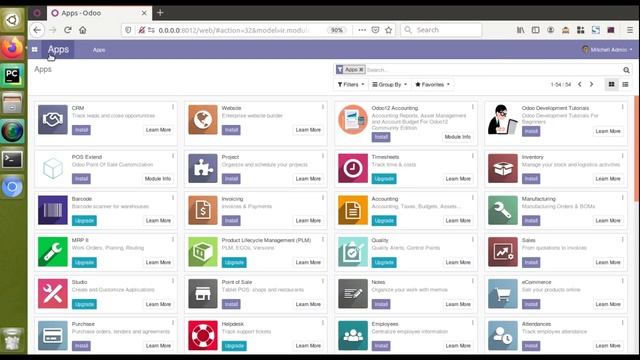The image size is (640, 360).
Task: Click the POS Extend cube icon
Action: pyautogui.click(x=53, y=168)
